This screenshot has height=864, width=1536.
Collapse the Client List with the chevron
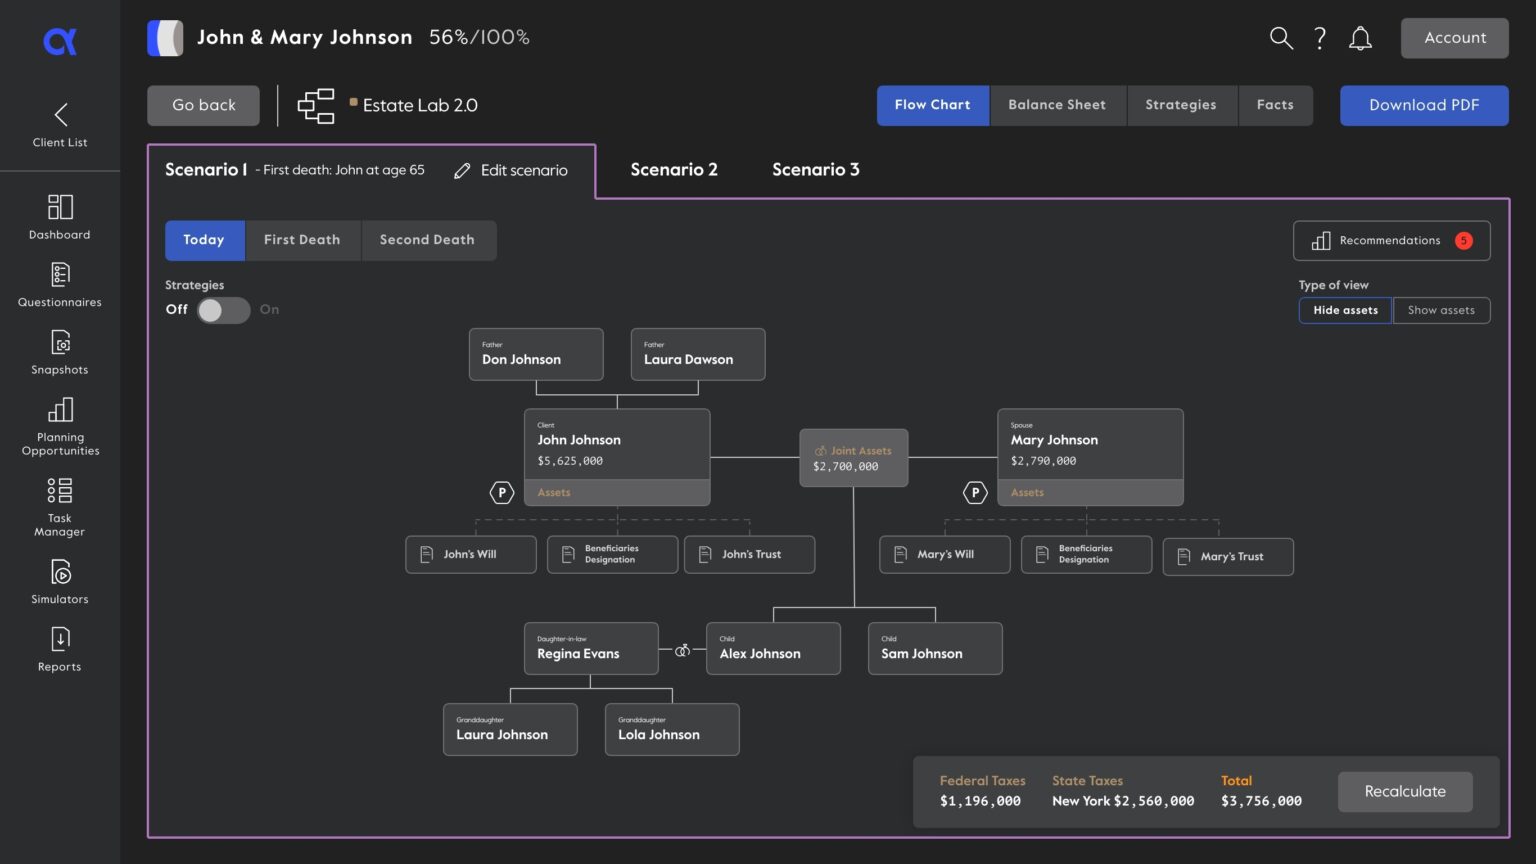click(x=59, y=114)
